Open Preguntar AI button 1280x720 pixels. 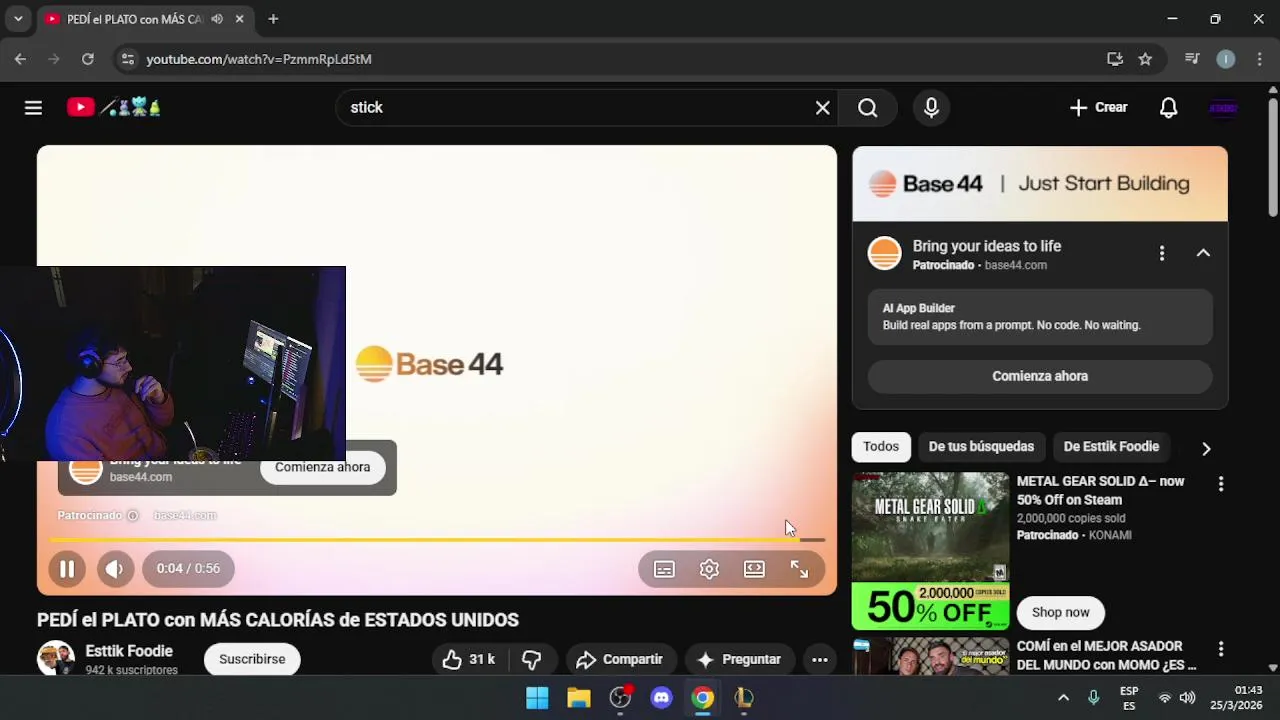click(739, 659)
